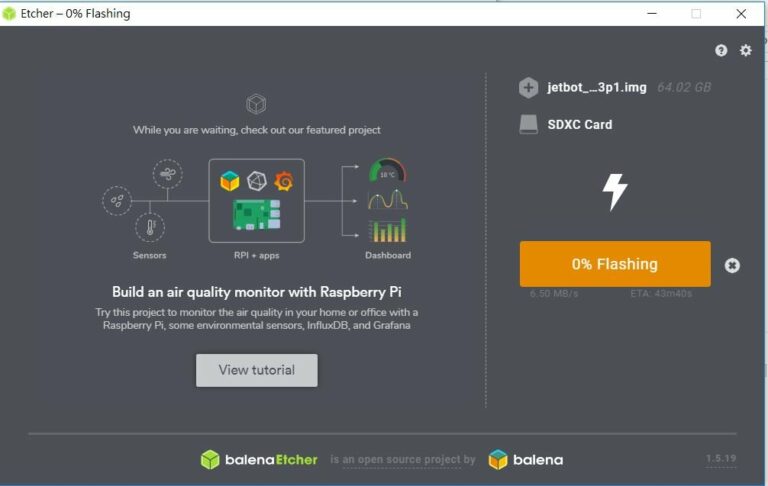Viewport: 768px width, 486px height.
Task: Click the thermometer sensor icon
Action: pyautogui.click(x=150, y=227)
